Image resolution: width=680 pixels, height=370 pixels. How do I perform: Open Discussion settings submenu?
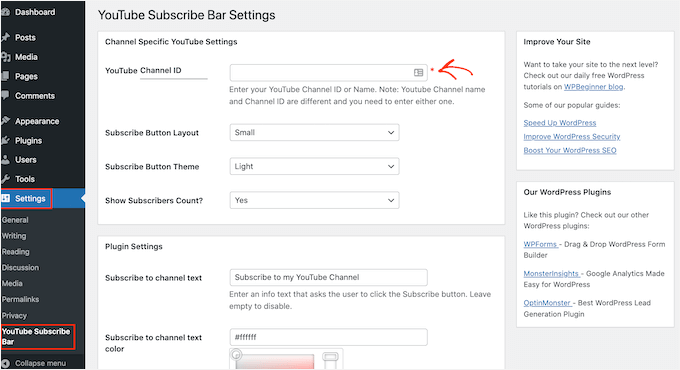[20, 268]
